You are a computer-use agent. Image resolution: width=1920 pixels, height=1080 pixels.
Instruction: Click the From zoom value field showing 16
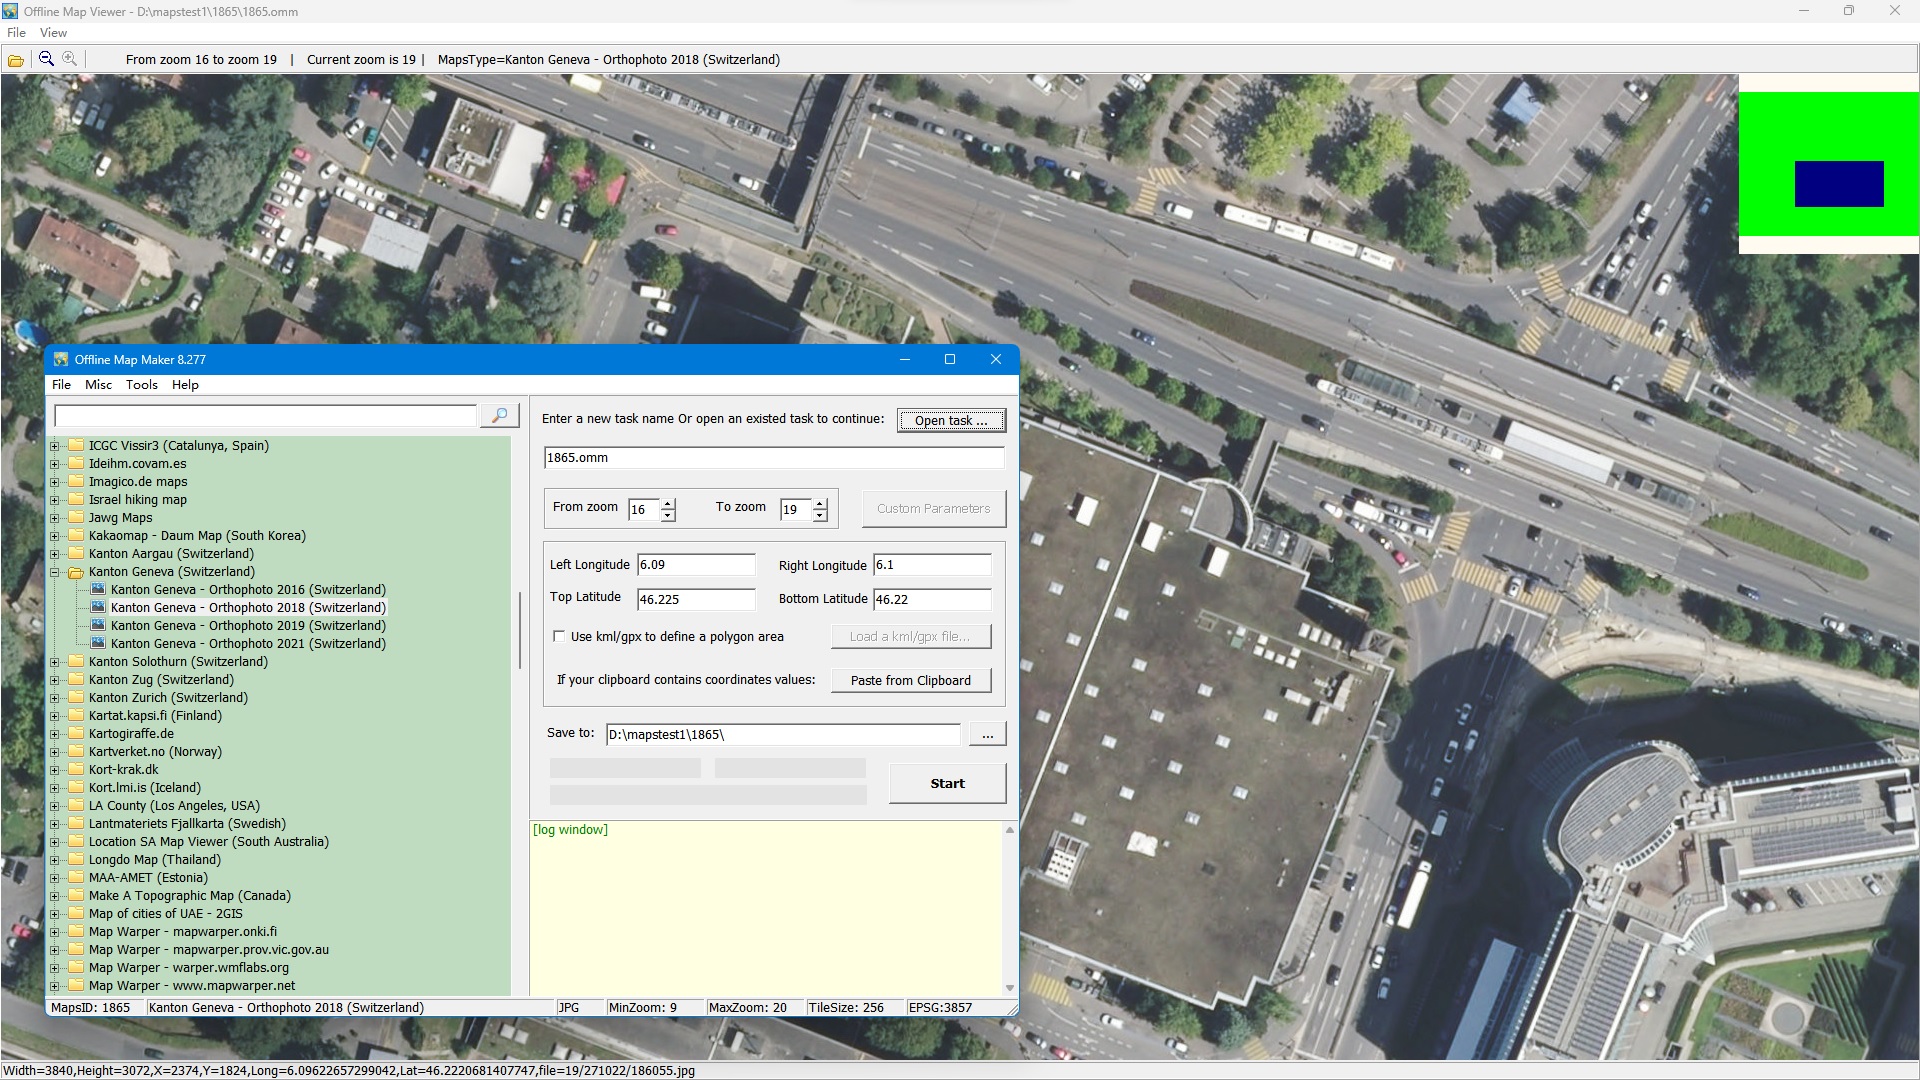point(642,510)
